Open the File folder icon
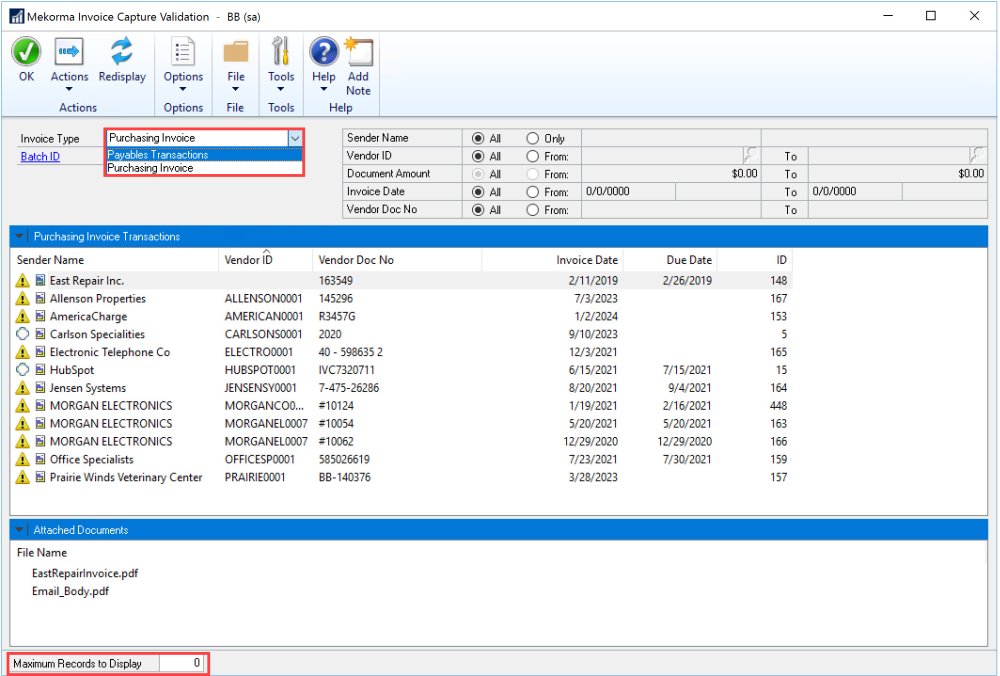Image resolution: width=1000 pixels, height=676 pixels. coord(235,53)
